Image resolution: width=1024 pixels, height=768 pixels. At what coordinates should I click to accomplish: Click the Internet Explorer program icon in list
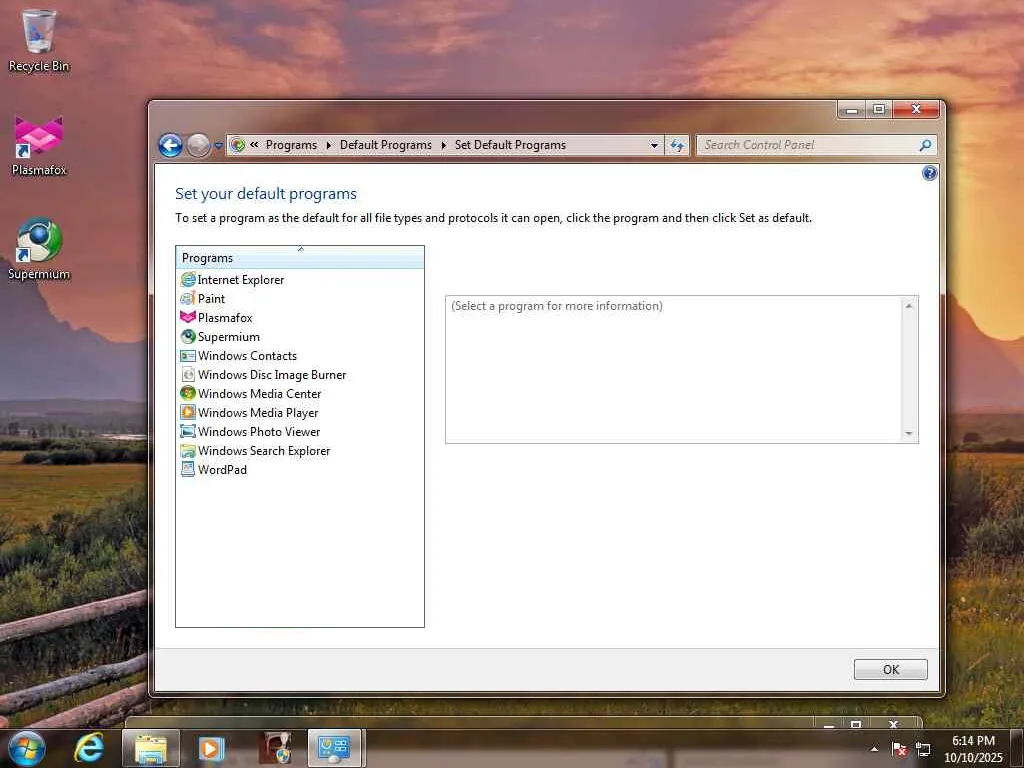[188, 280]
